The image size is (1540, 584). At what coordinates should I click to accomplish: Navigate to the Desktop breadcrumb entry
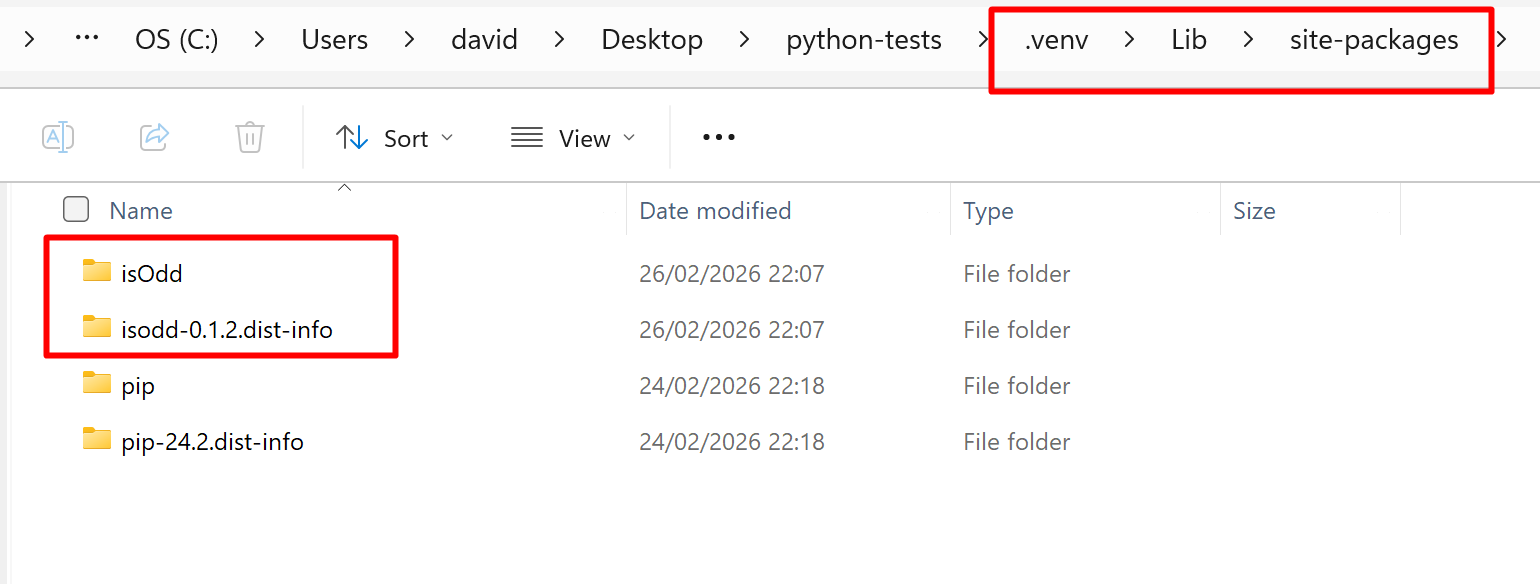click(652, 39)
